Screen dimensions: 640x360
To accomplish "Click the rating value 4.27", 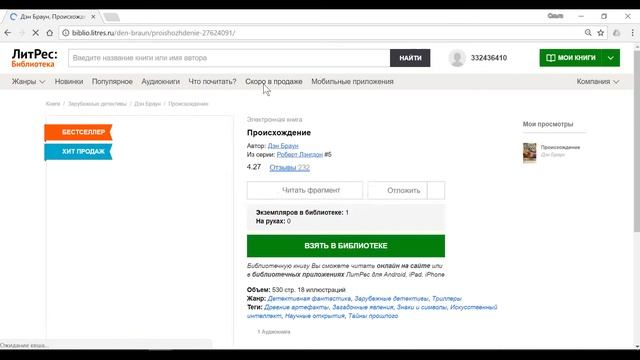I will [x=253, y=167].
